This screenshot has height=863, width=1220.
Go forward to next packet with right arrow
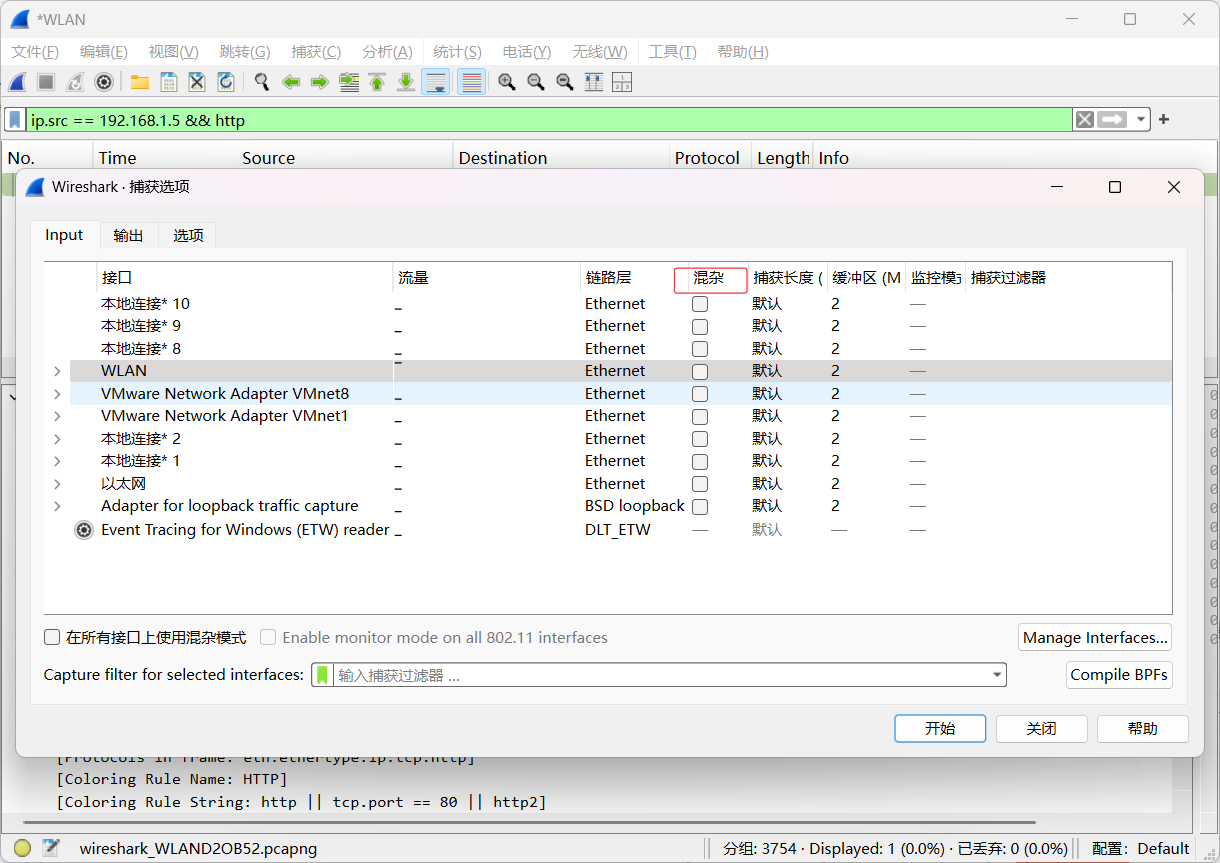pyautogui.click(x=320, y=82)
